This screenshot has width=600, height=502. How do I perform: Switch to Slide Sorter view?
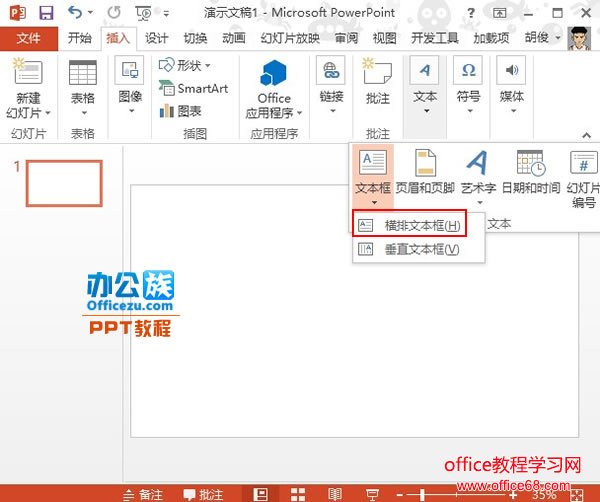coord(298,494)
